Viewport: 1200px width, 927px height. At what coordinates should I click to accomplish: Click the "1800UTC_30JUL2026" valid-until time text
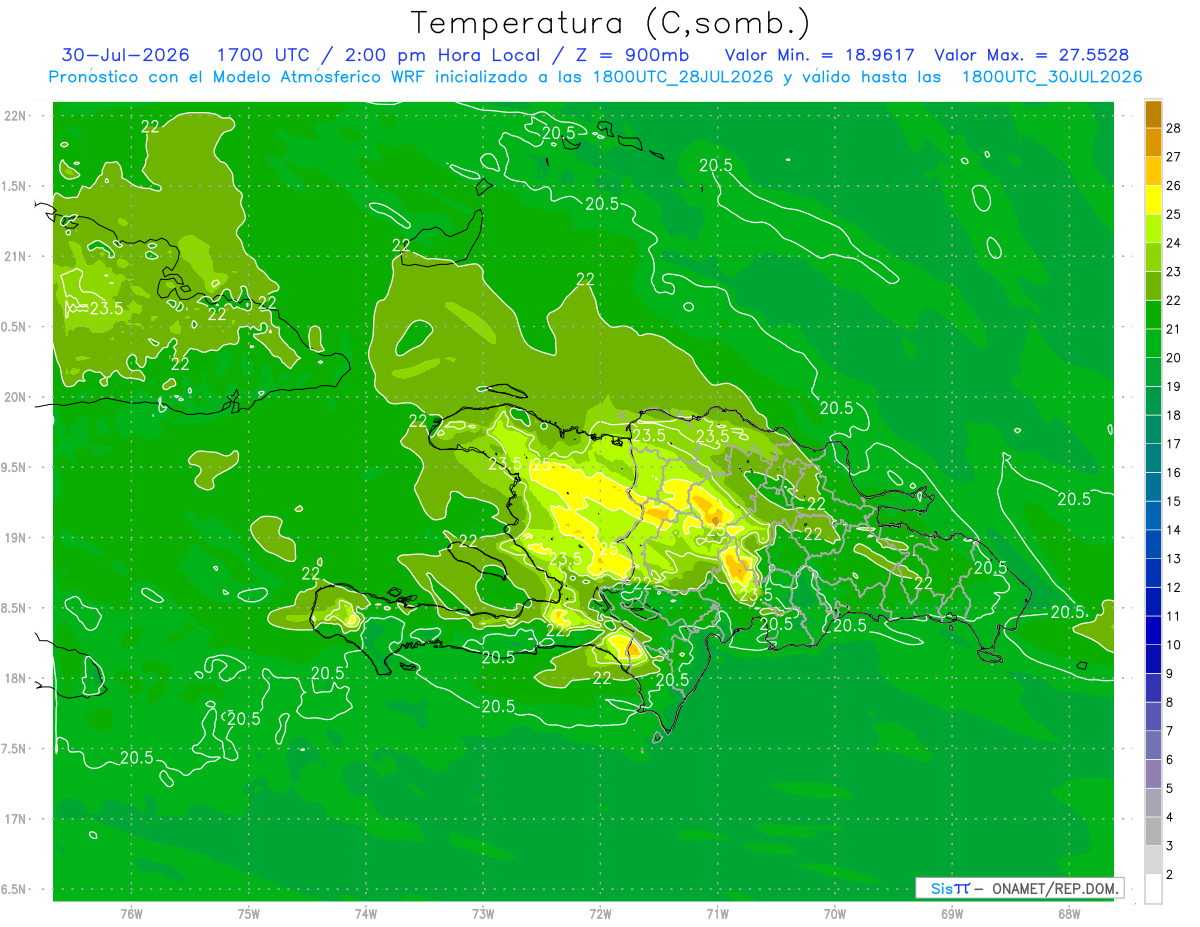(1052, 77)
